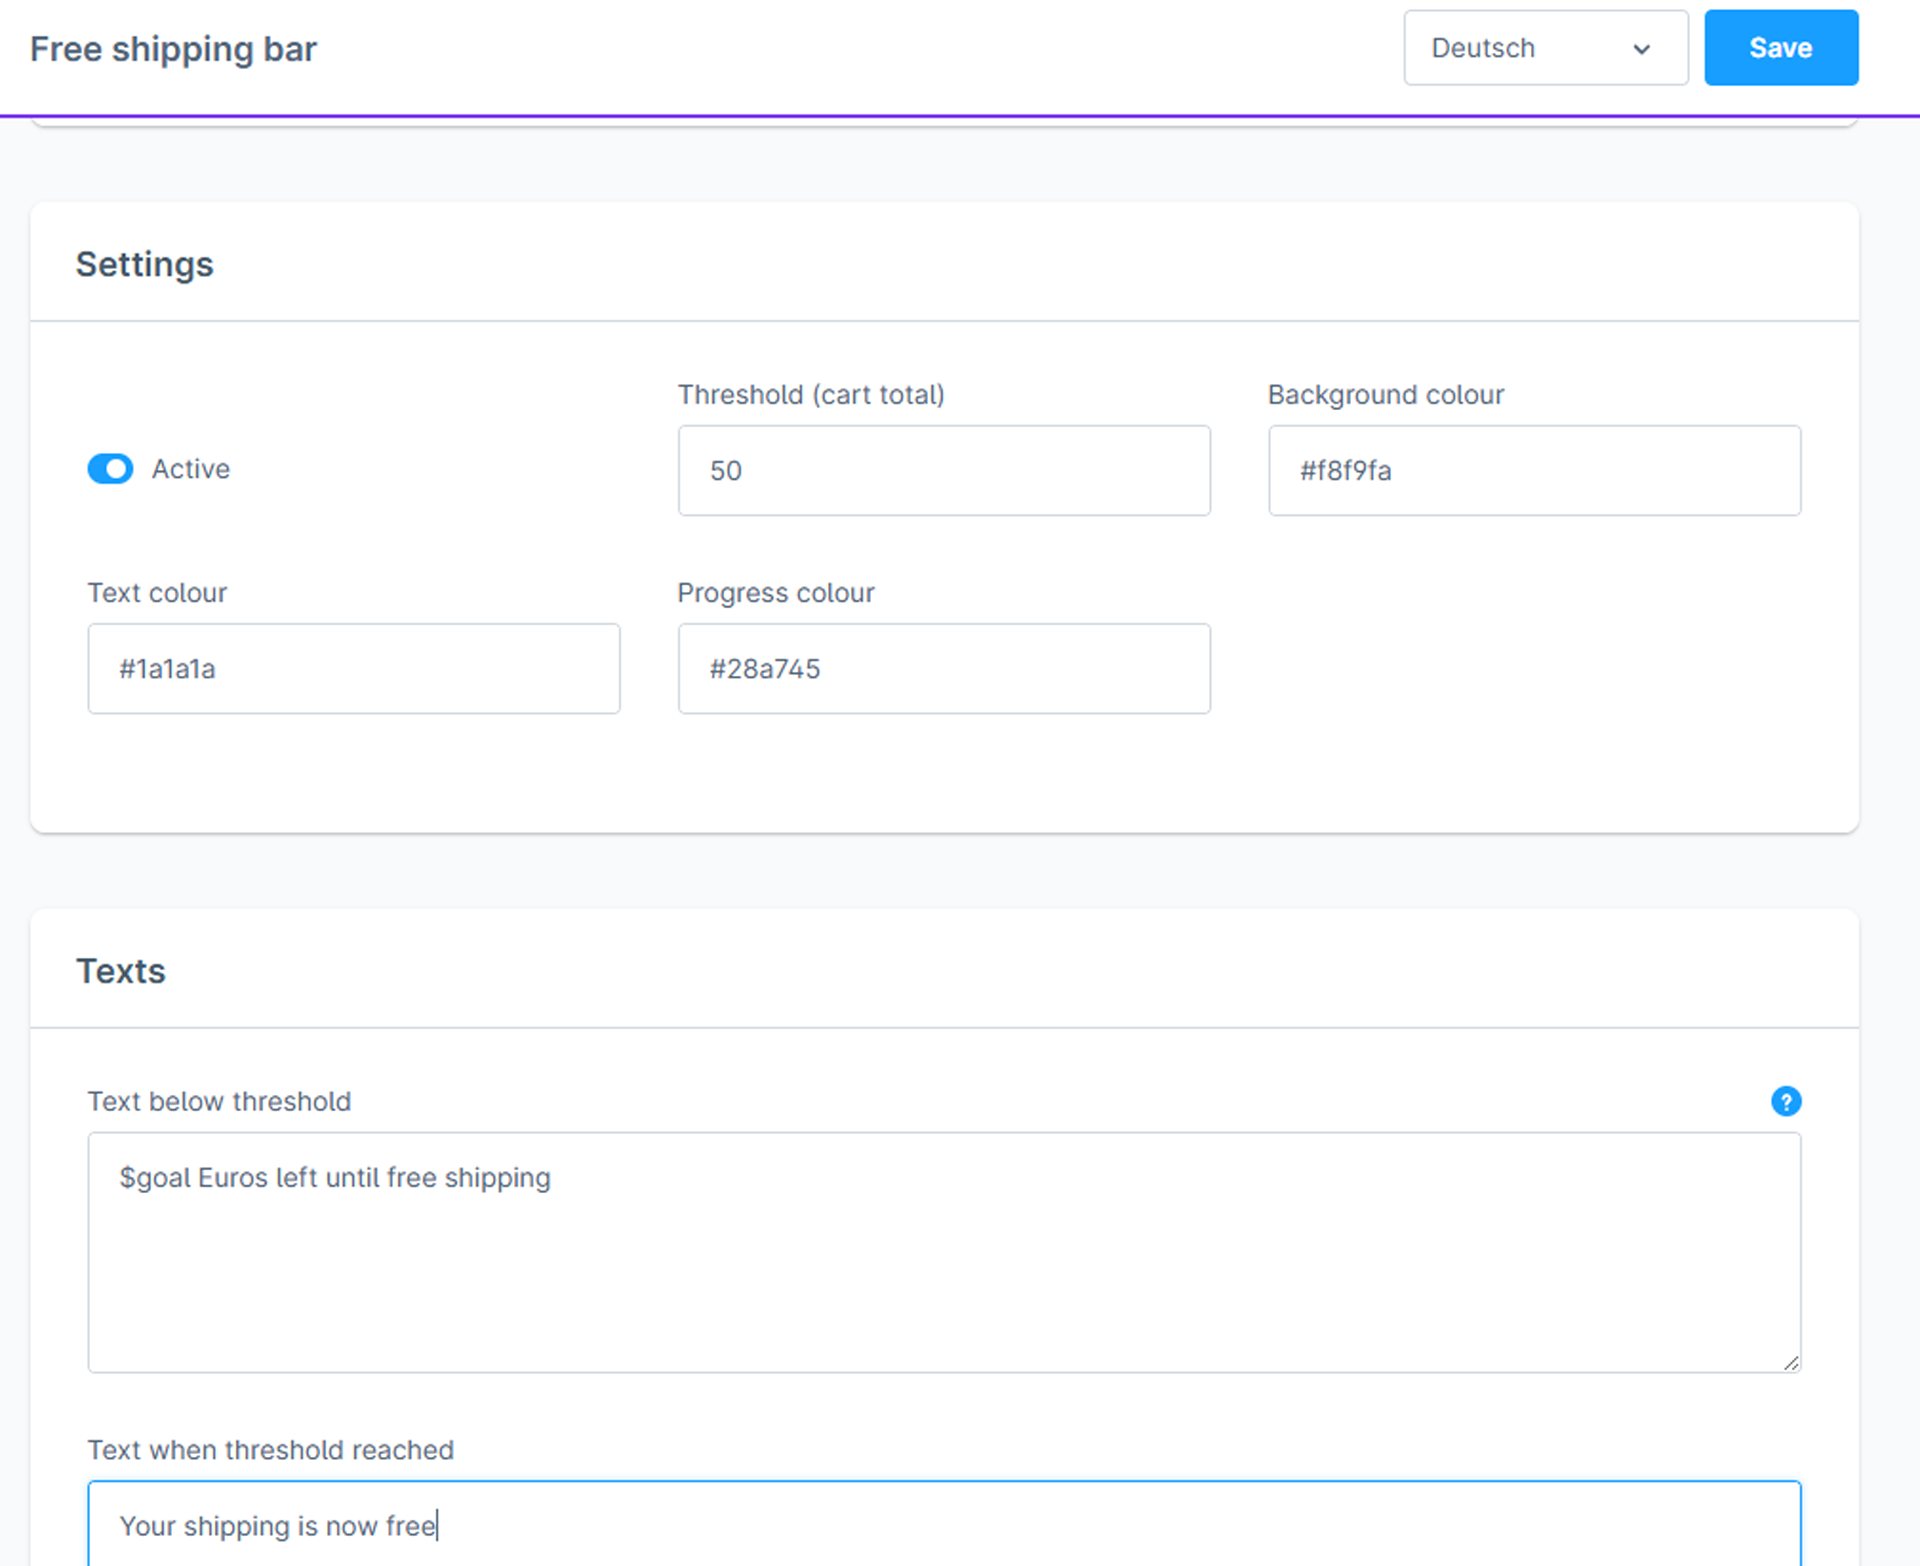Click the chevron arrow in language selector
Image resolution: width=1920 pixels, height=1566 pixels.
[1641, 49]
